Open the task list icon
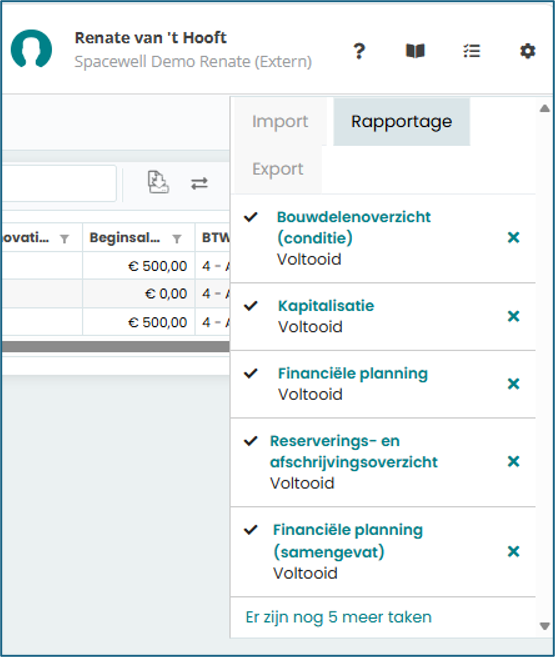The width and height of the screenshot is (555, 657). click(472, 51)
